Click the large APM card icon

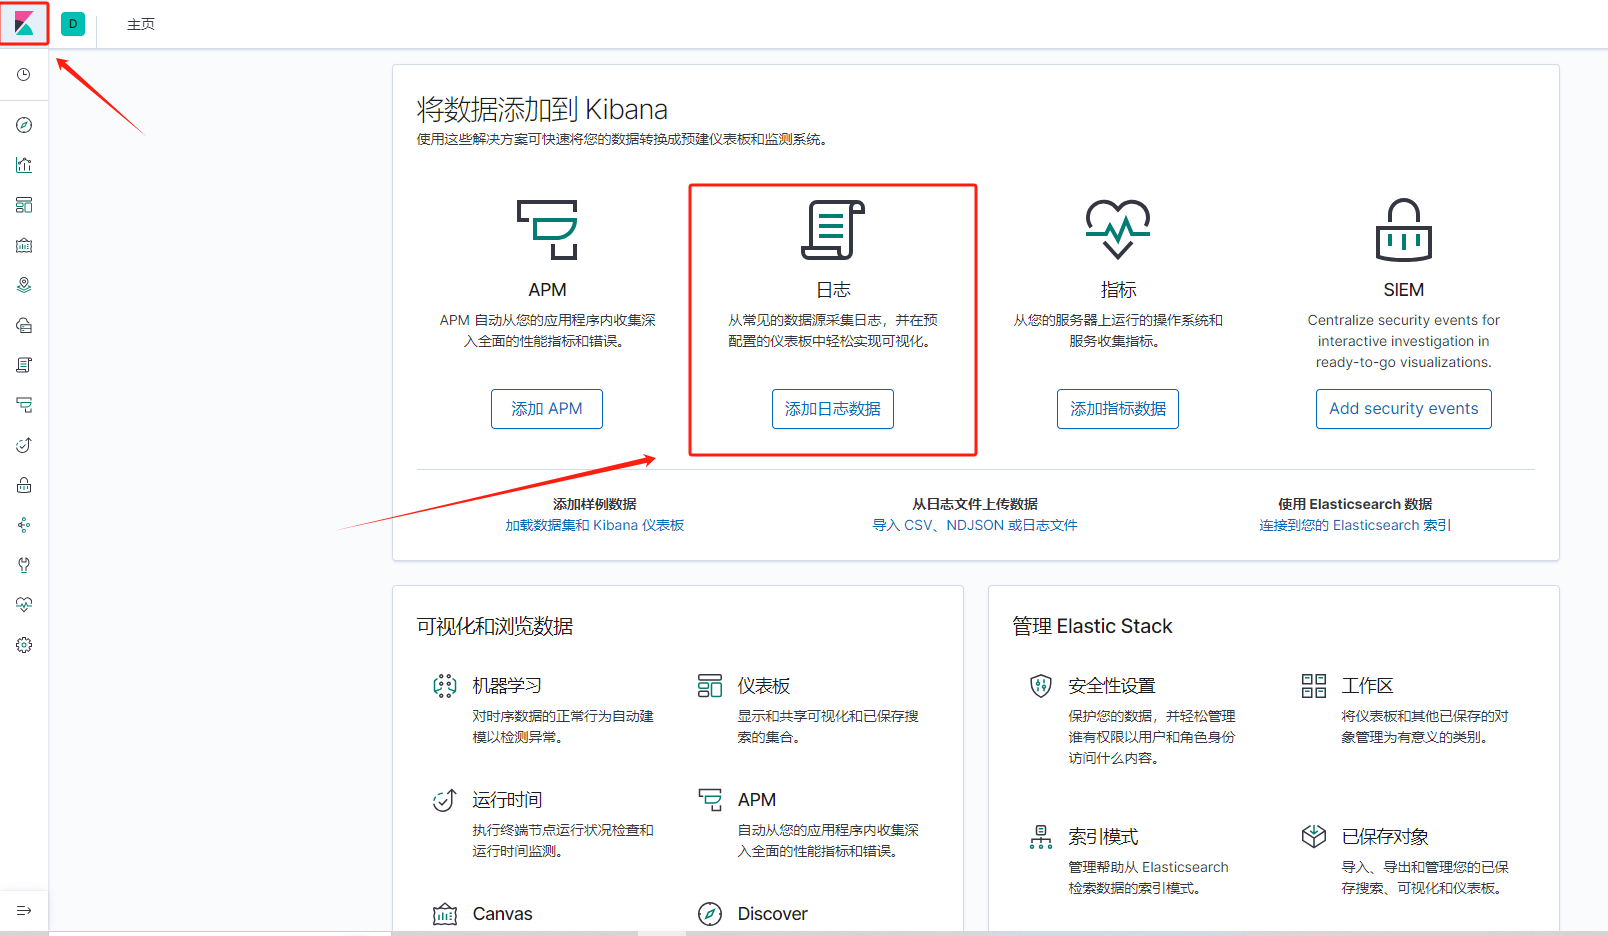(x=547, y=230)
